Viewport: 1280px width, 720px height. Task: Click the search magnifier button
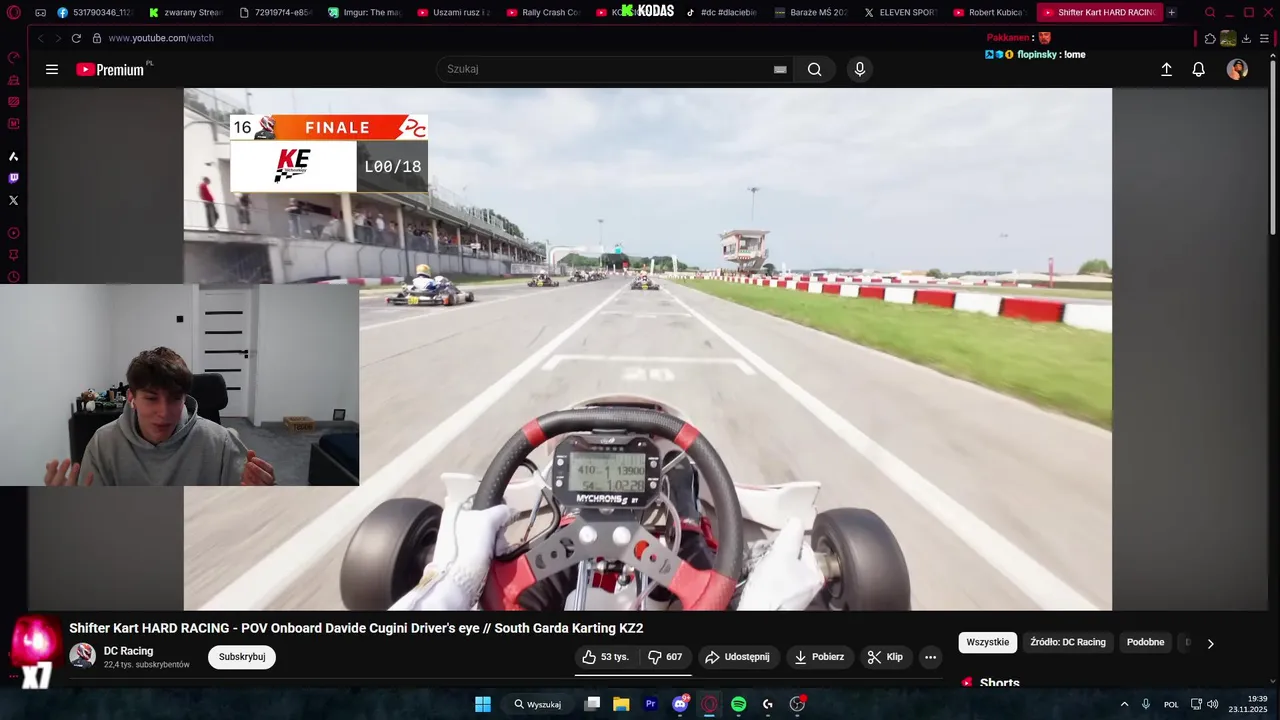[814, 69]
